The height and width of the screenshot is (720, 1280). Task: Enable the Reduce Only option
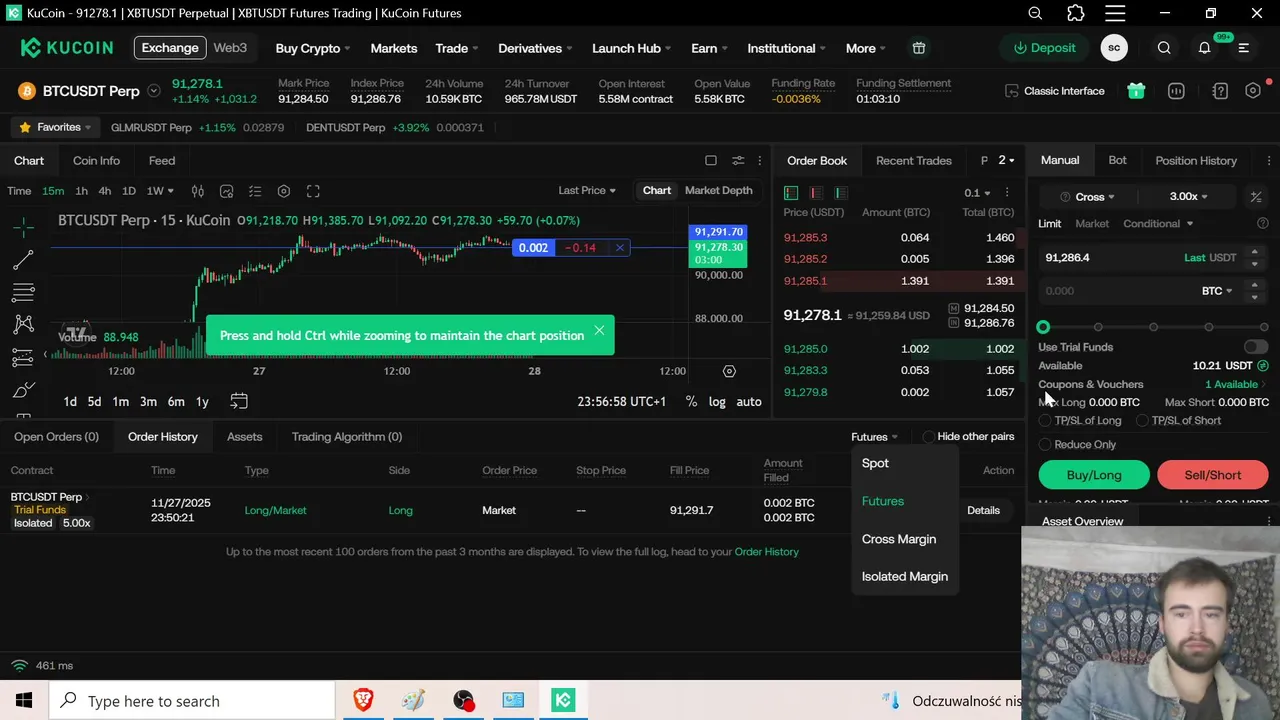coord(1045,445)
